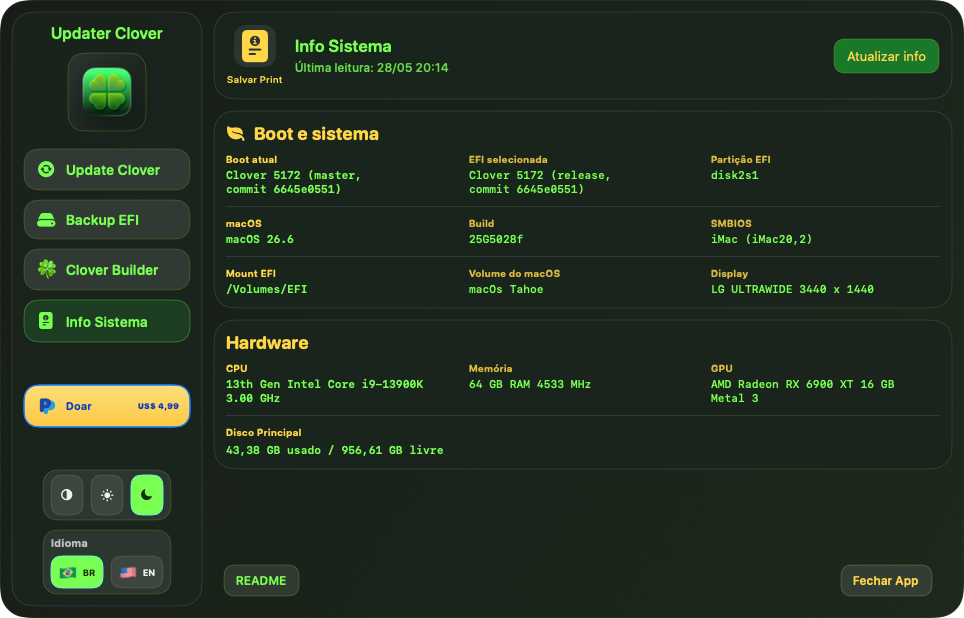Click the EFI selecionada value Clover 5172 release

[x=539, y=182]
